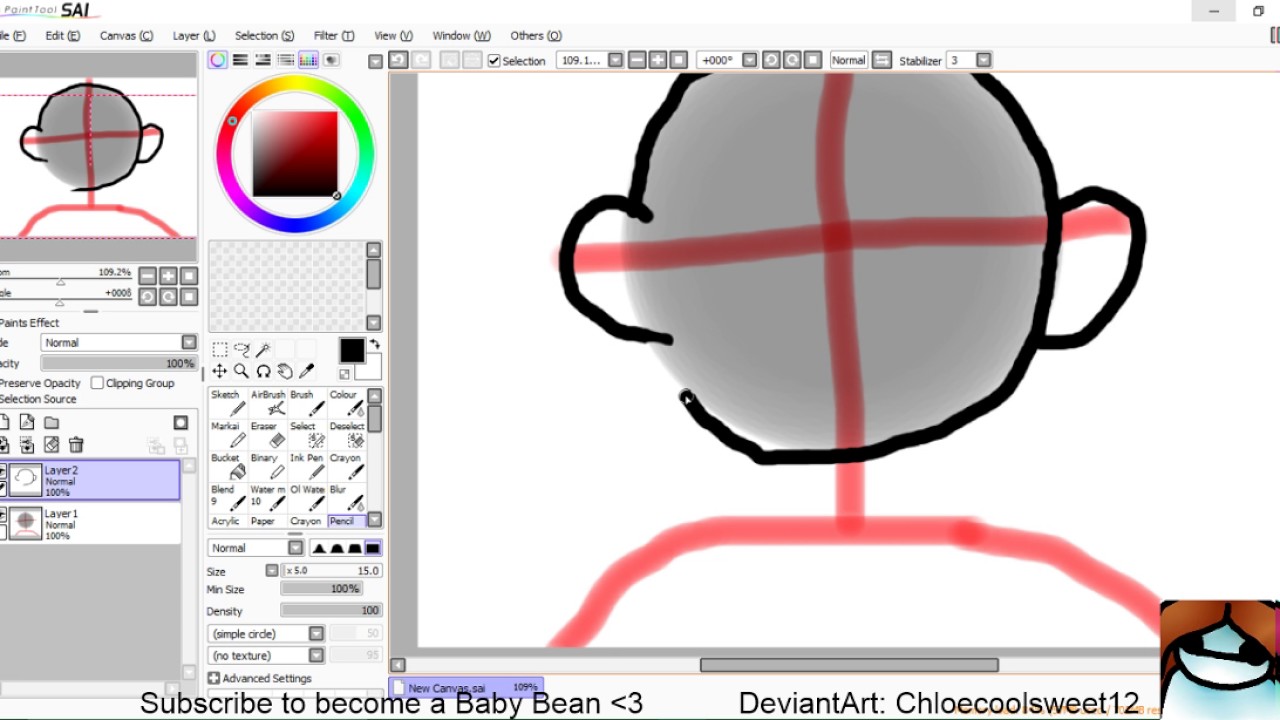Image resolution: width=1280 pixels, height=720 pixels.
Task: Toggle visibility eye of Layer2
Action: pyautogui.click(x=3, y=471)
